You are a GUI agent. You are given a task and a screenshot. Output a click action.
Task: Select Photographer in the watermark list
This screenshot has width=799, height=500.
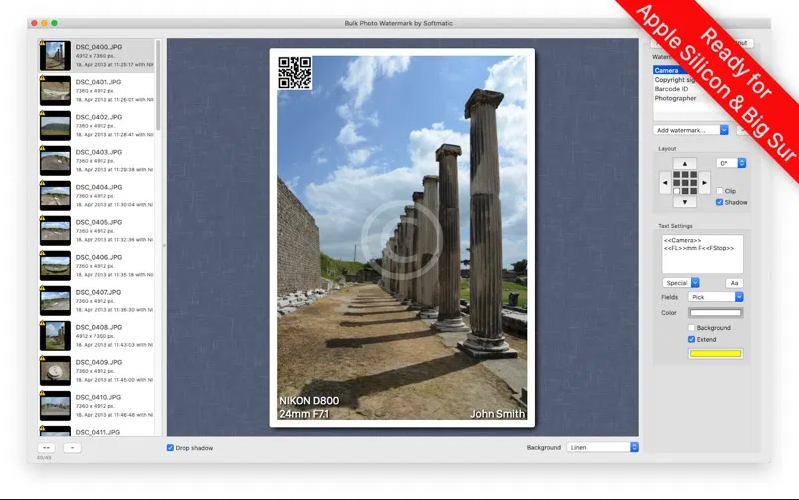(x=675, y=98)
